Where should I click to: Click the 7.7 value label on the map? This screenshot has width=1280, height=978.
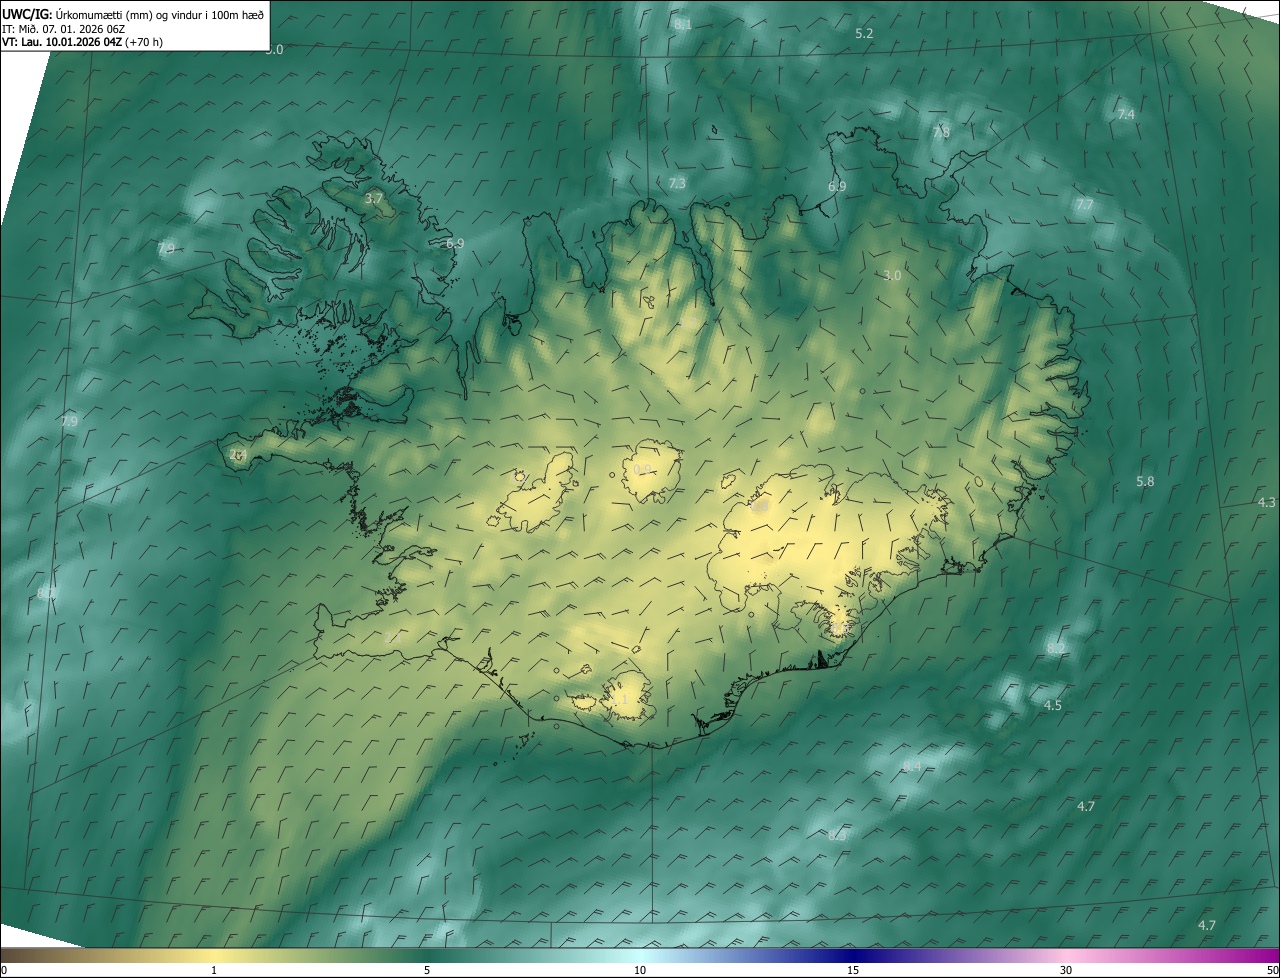[1084, 205]
